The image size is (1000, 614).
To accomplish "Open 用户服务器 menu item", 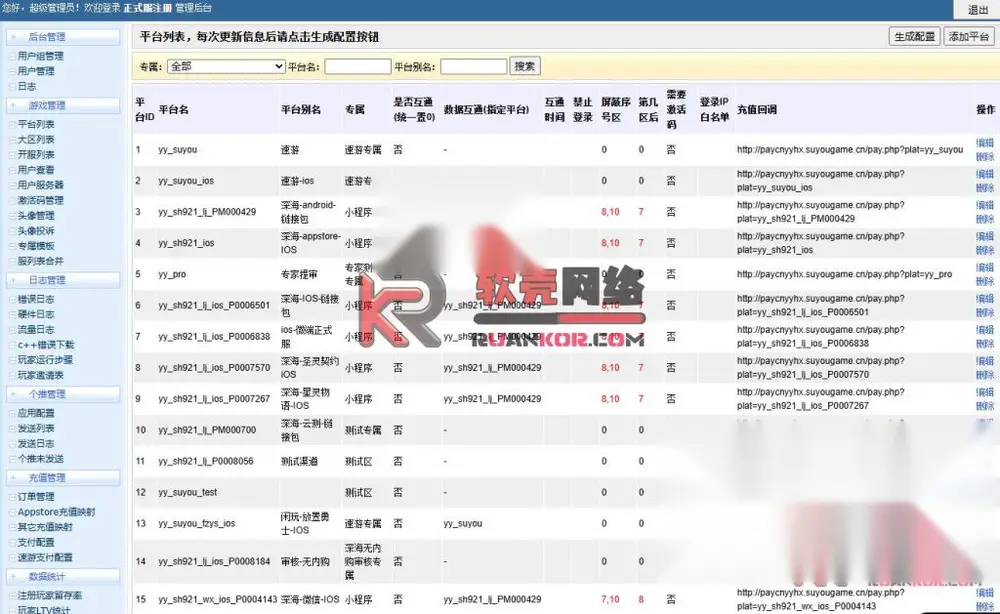I will pos(40,185).
